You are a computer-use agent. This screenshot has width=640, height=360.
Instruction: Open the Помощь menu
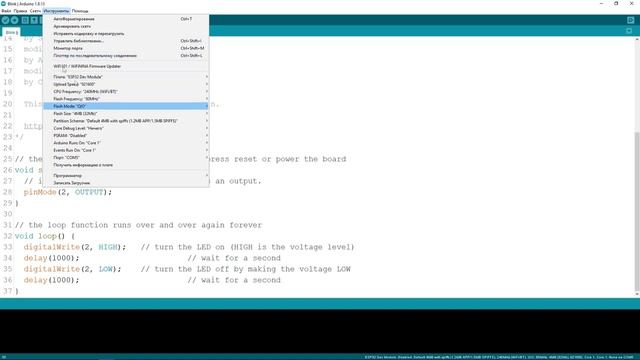80,11
